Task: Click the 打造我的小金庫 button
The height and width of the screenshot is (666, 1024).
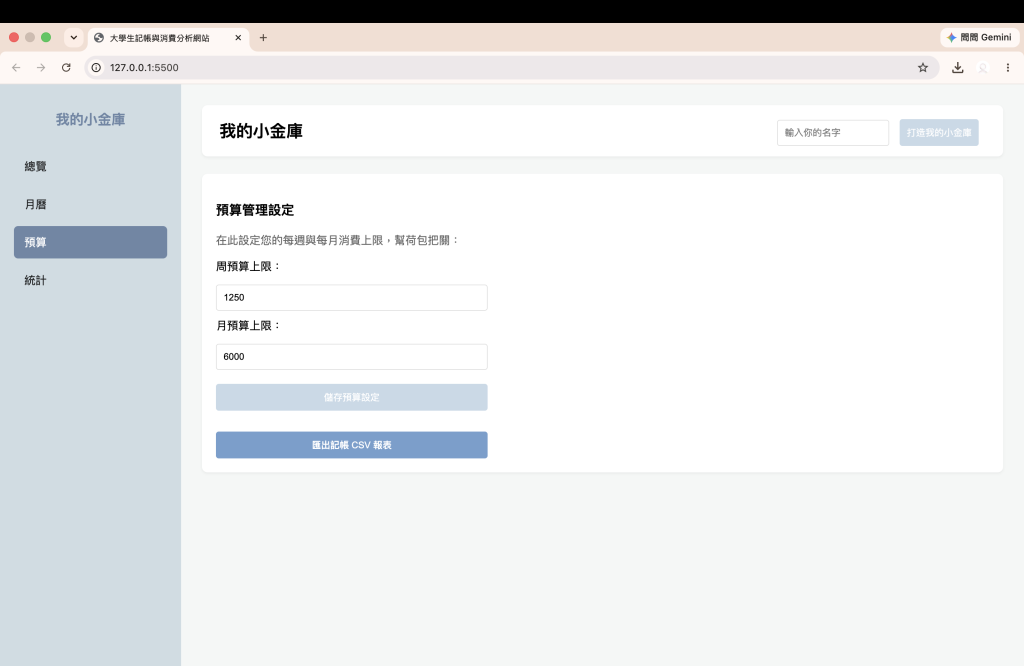Action: coord(939,133)
